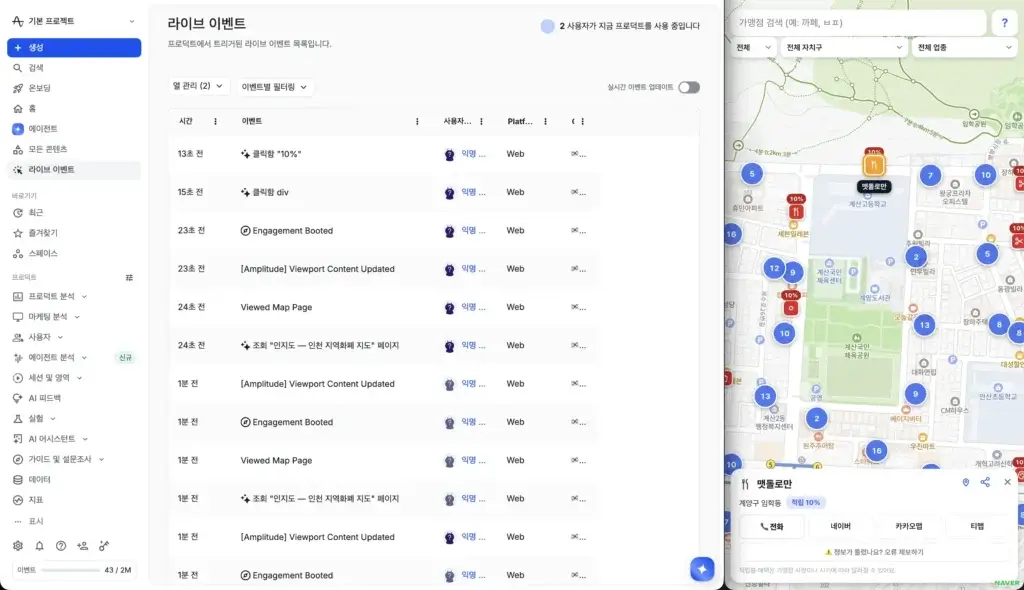
Task: Open notifications bell in the sidebar
Action: (x=39, y=546)
